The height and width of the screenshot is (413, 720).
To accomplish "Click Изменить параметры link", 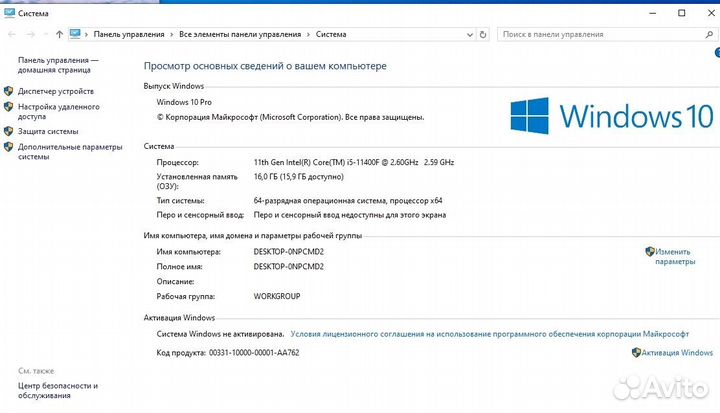I will (x=675, y=256).
